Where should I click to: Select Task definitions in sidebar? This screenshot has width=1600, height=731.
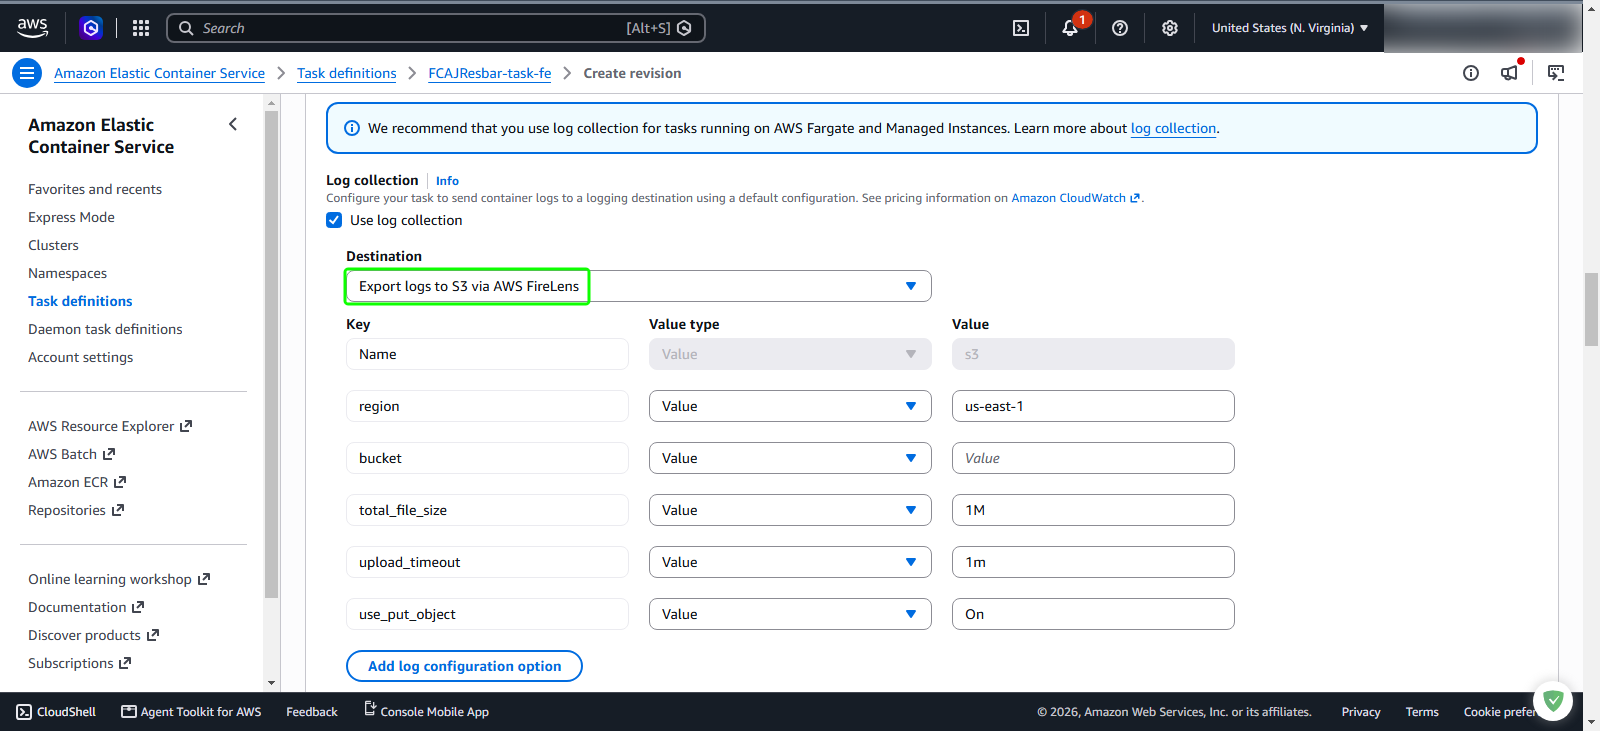80,301
